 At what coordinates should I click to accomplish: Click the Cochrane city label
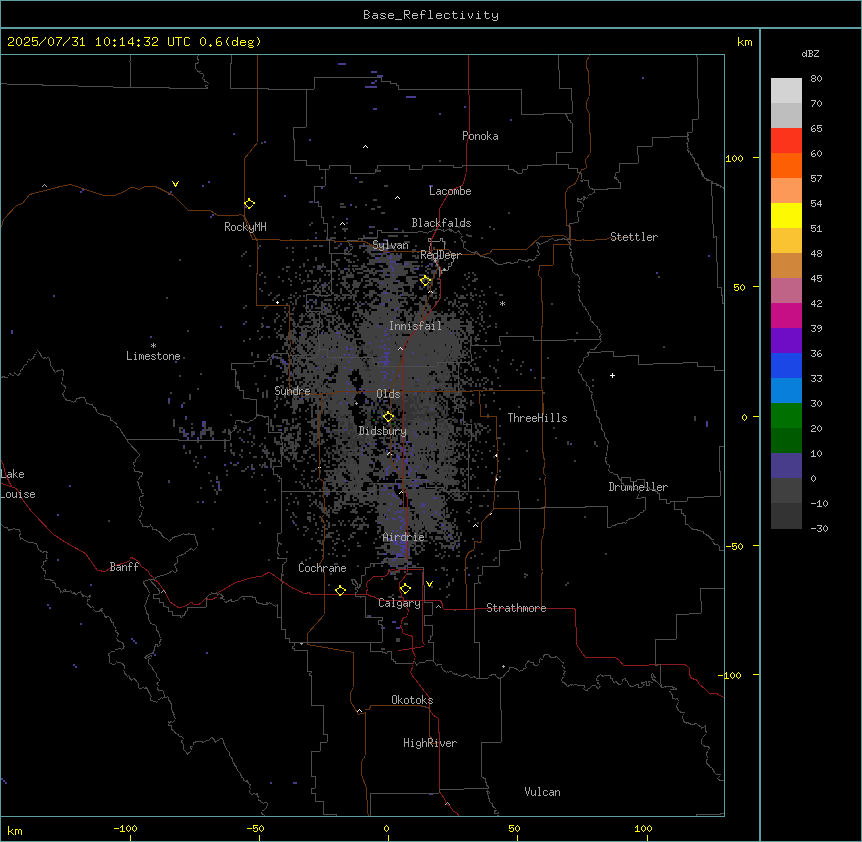[x=322, y=568]
